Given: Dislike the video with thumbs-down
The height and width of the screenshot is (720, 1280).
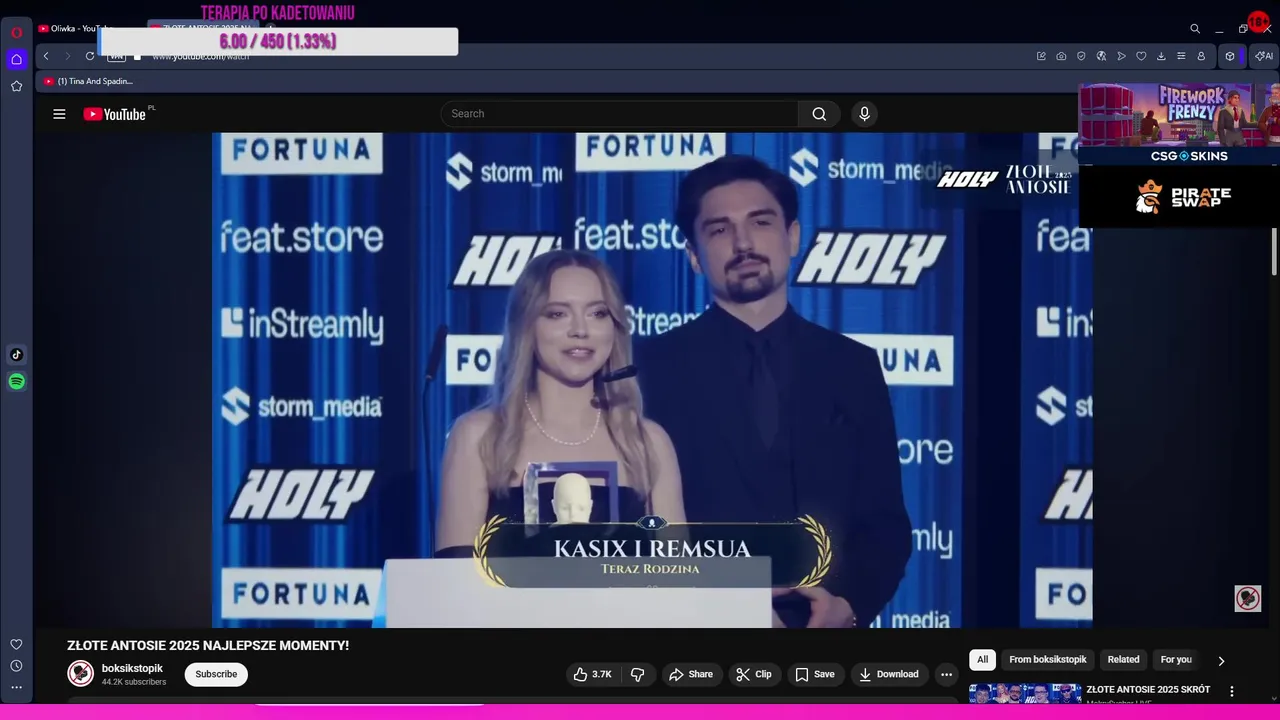Looking at the screenshot, I should pyautogui.click(x=638, y=674).
